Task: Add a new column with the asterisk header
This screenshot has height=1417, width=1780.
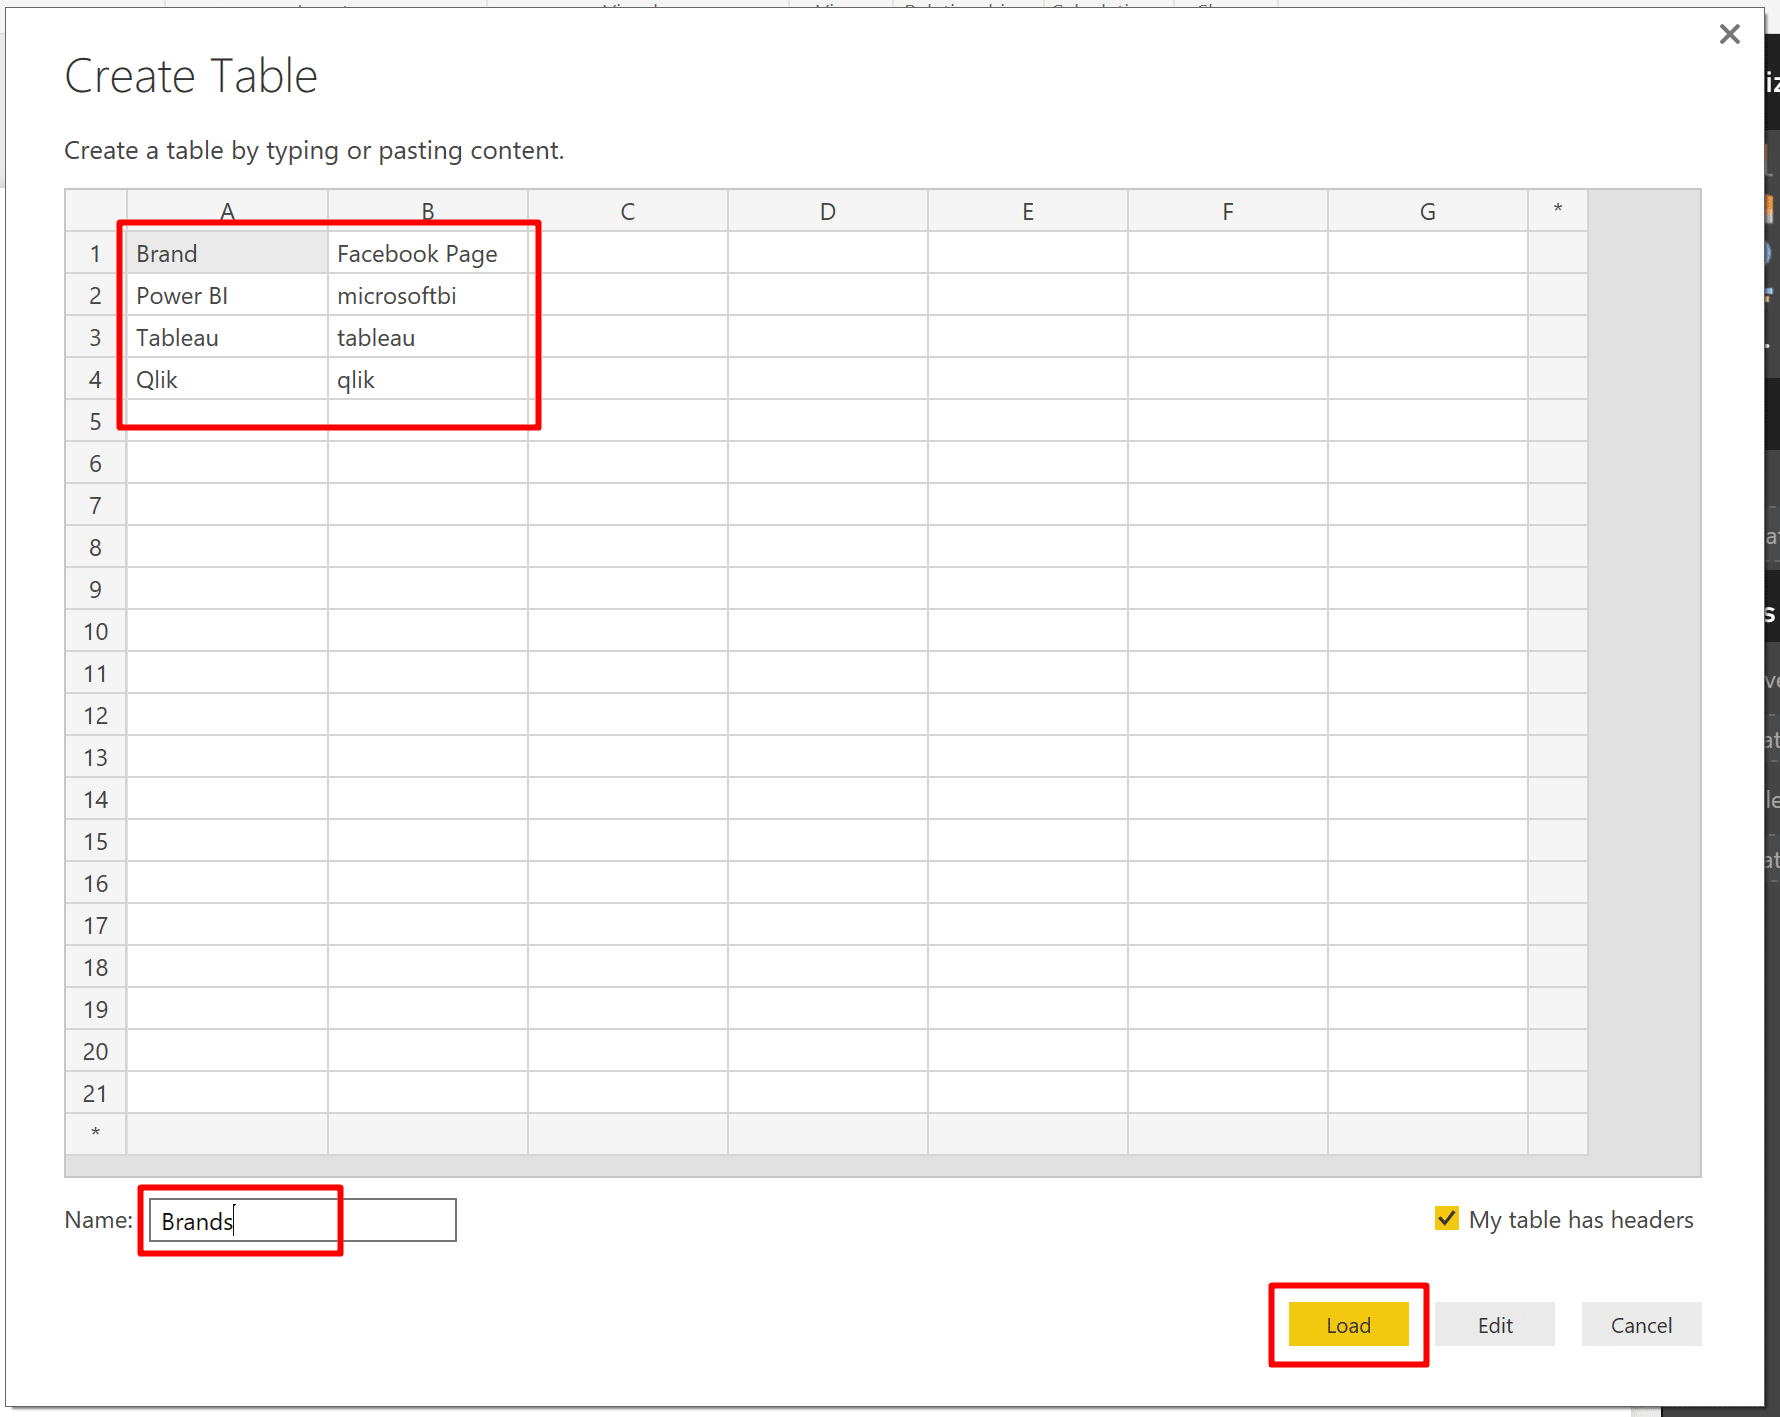Action: [x=1558, y=211]
